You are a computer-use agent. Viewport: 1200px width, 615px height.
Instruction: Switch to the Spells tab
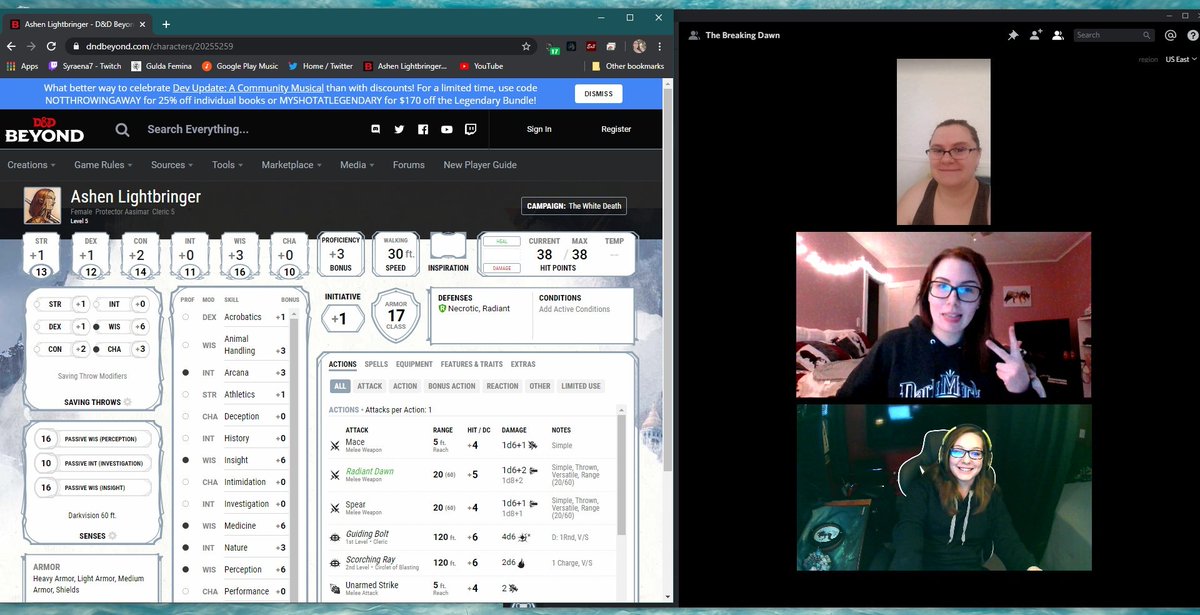376,364
